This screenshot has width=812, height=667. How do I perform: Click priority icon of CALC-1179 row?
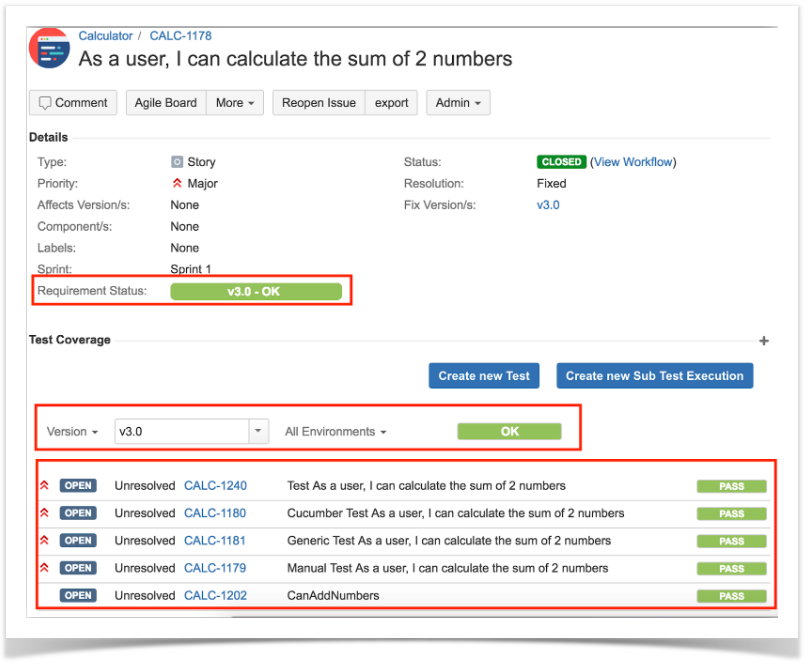coord(45,568)
